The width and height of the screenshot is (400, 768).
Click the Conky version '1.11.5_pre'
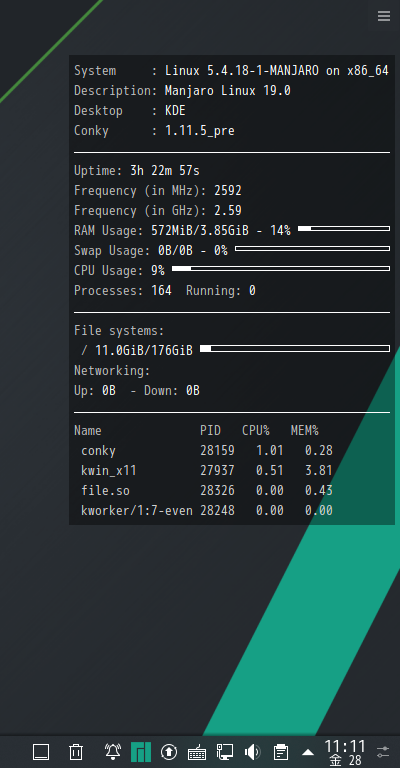(200, 131)
